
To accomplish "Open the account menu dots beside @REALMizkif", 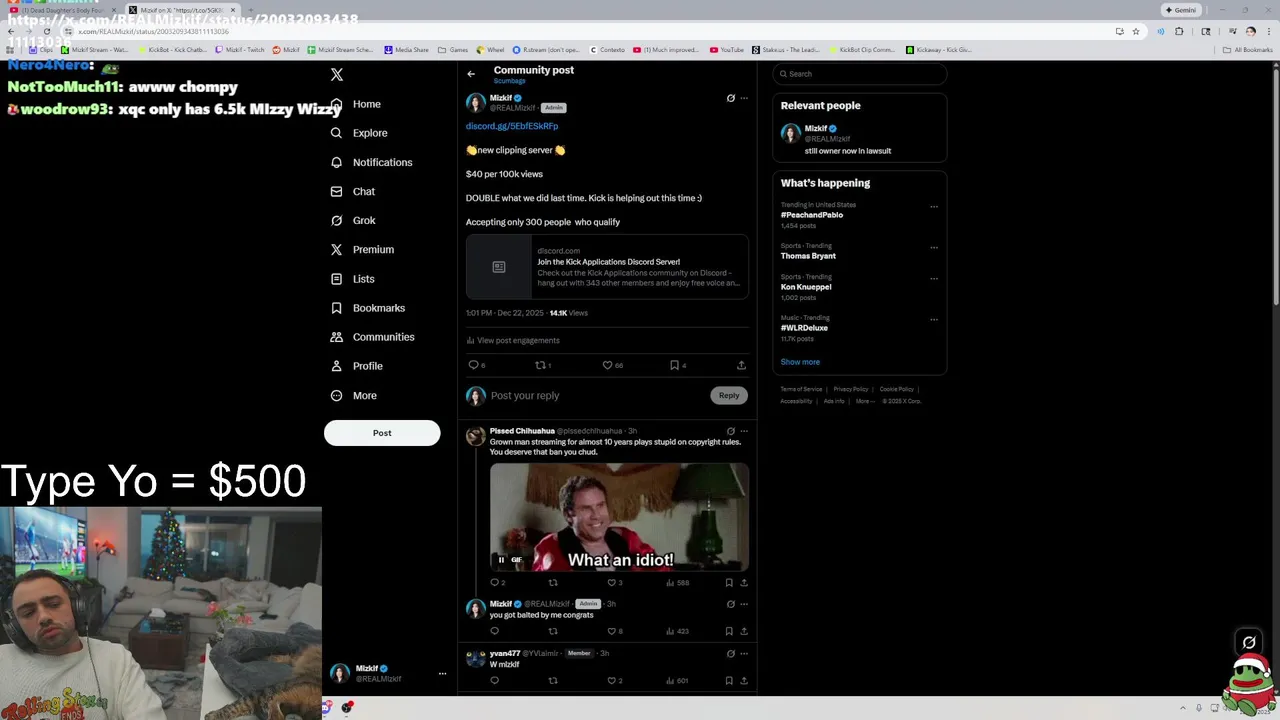I will coord(442,673).
